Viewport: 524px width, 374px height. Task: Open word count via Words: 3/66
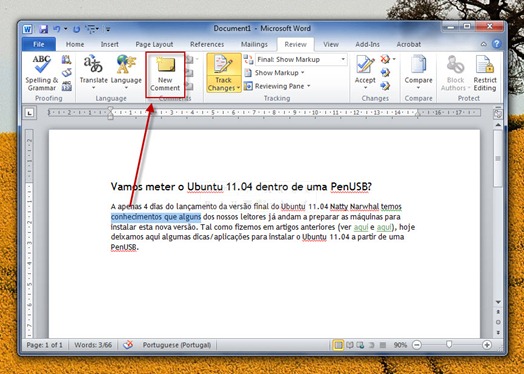point(93,345)
